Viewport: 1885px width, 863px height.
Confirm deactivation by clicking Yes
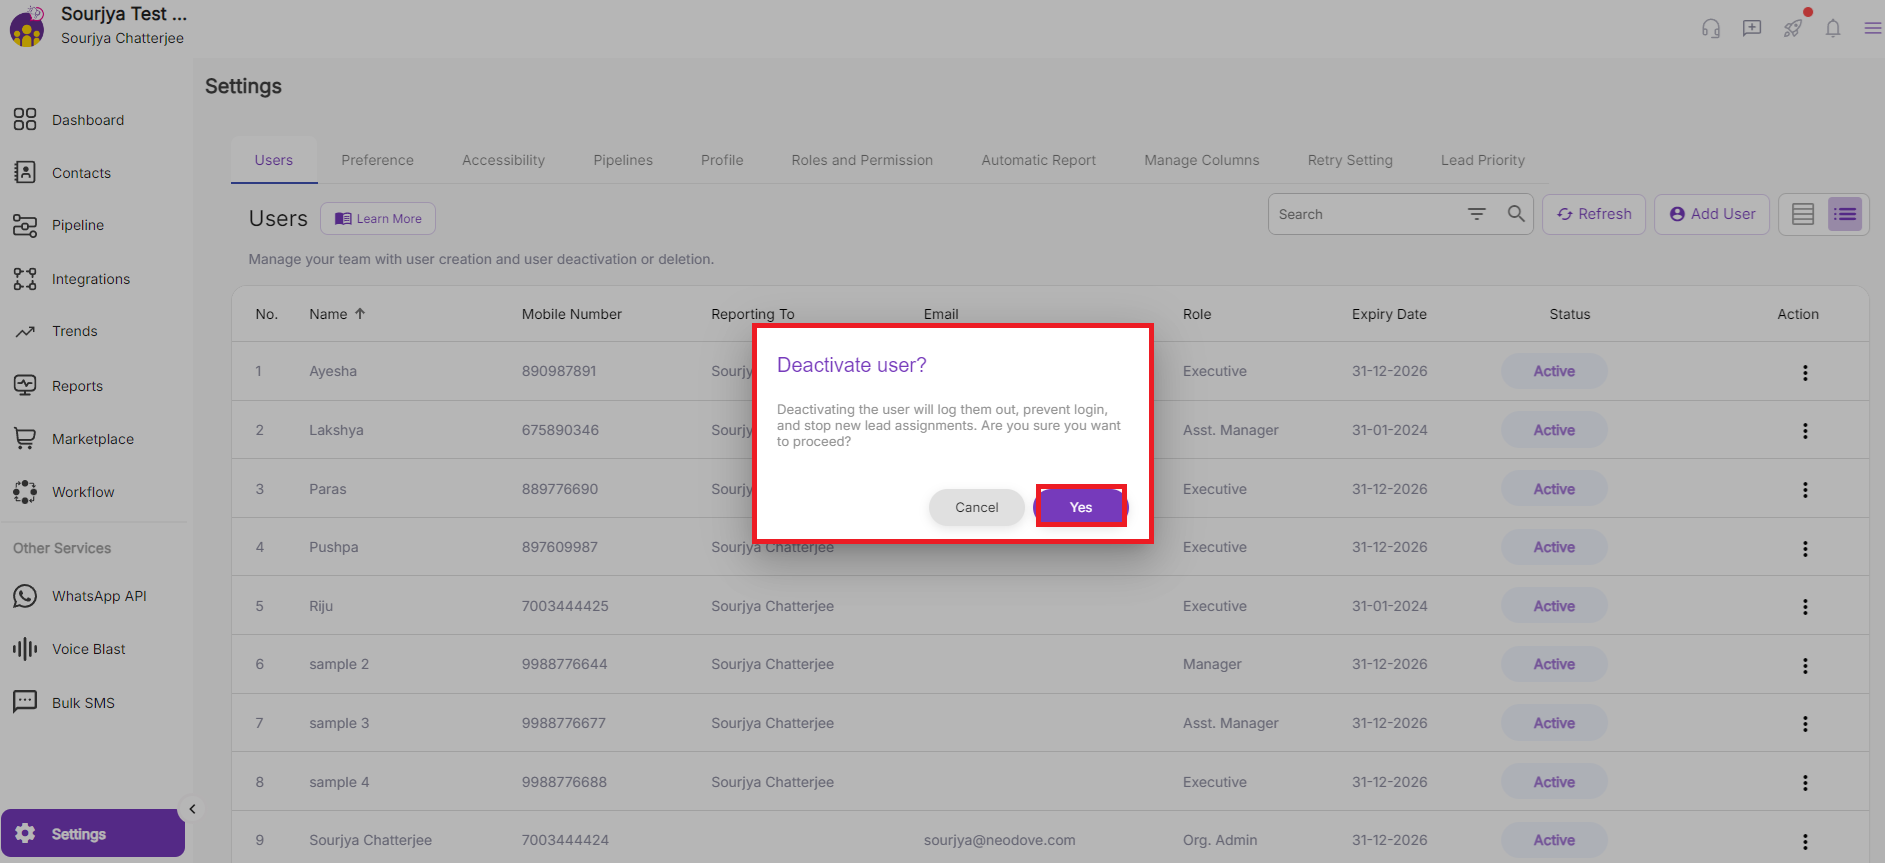coord(1080,507)
